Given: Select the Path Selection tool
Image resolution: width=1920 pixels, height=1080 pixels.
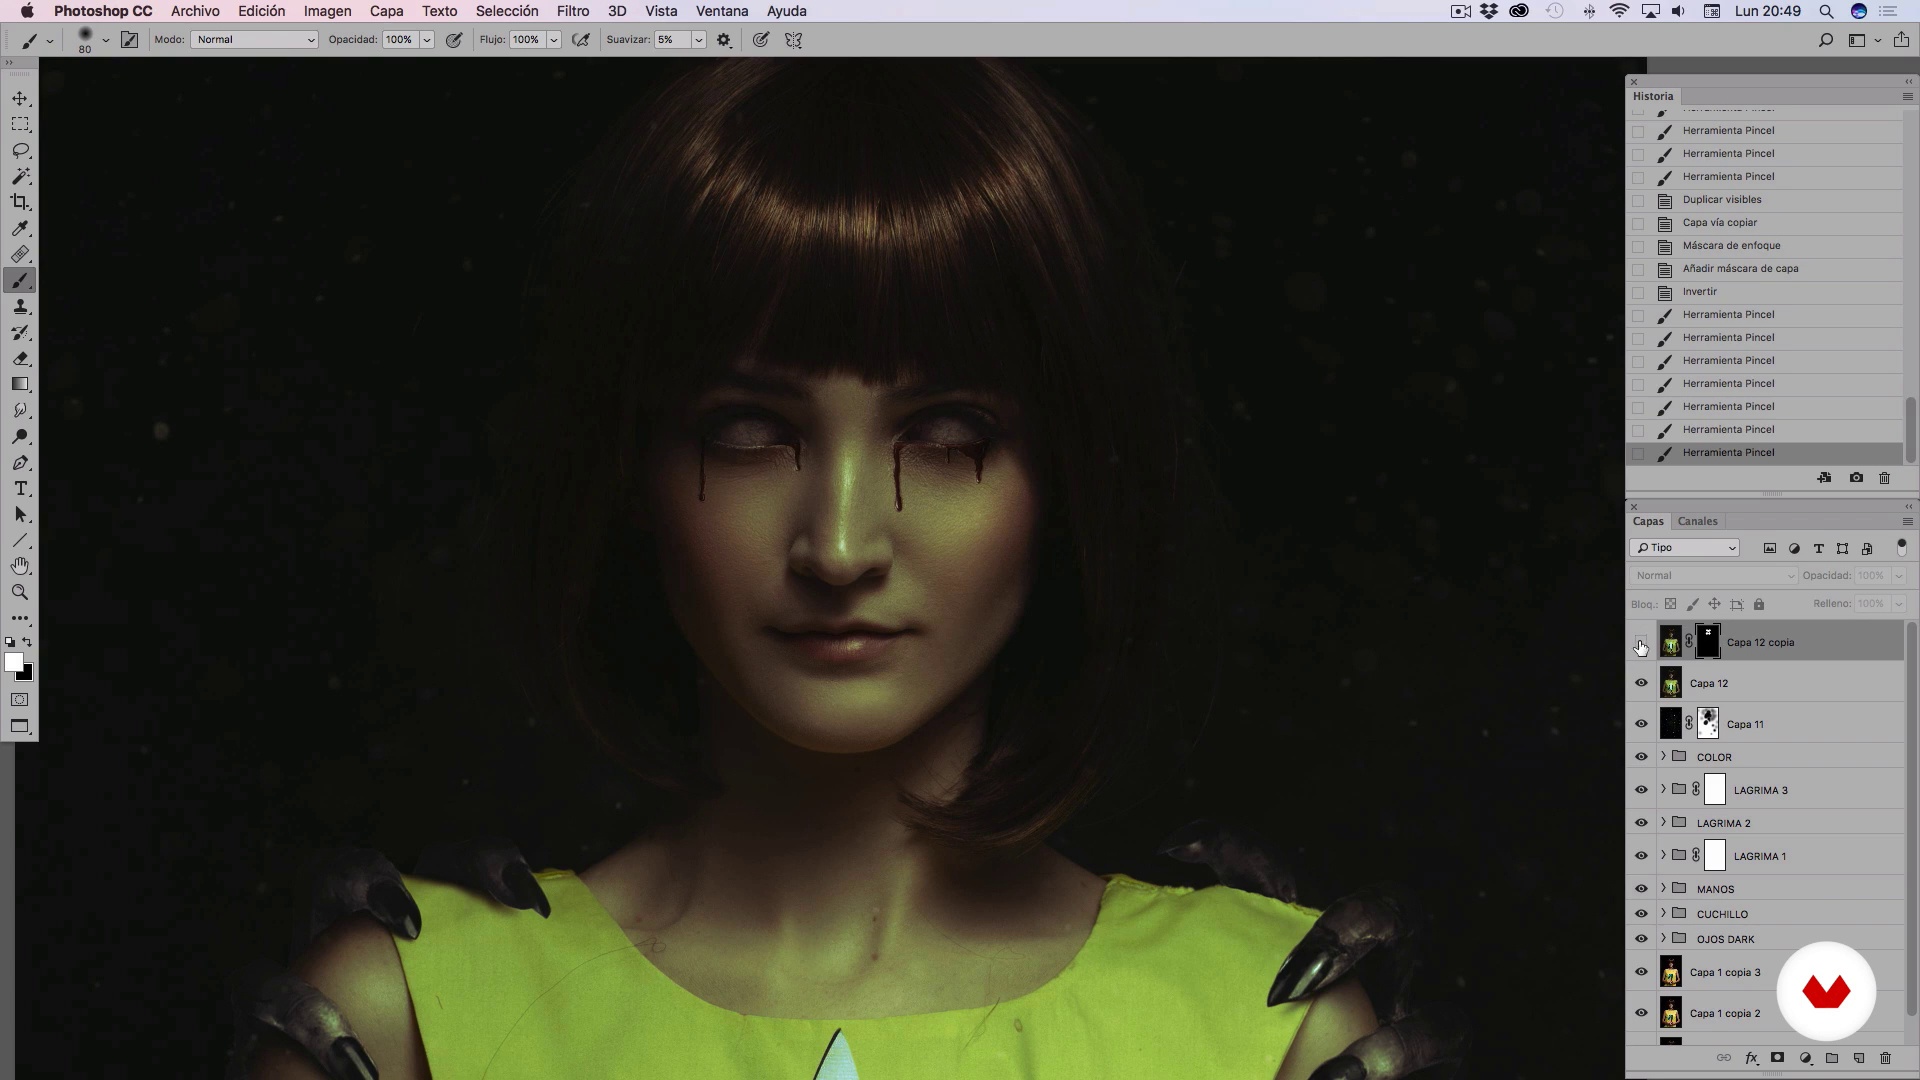Looking at the screenshot, I should (x=20, y=515).
